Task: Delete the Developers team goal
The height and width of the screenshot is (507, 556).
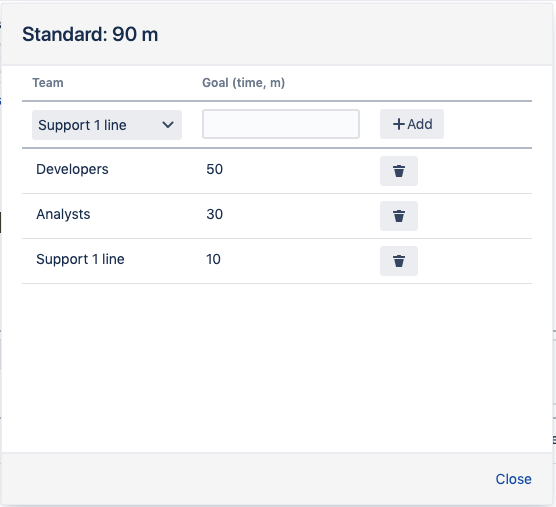Action: coord(399,171)
